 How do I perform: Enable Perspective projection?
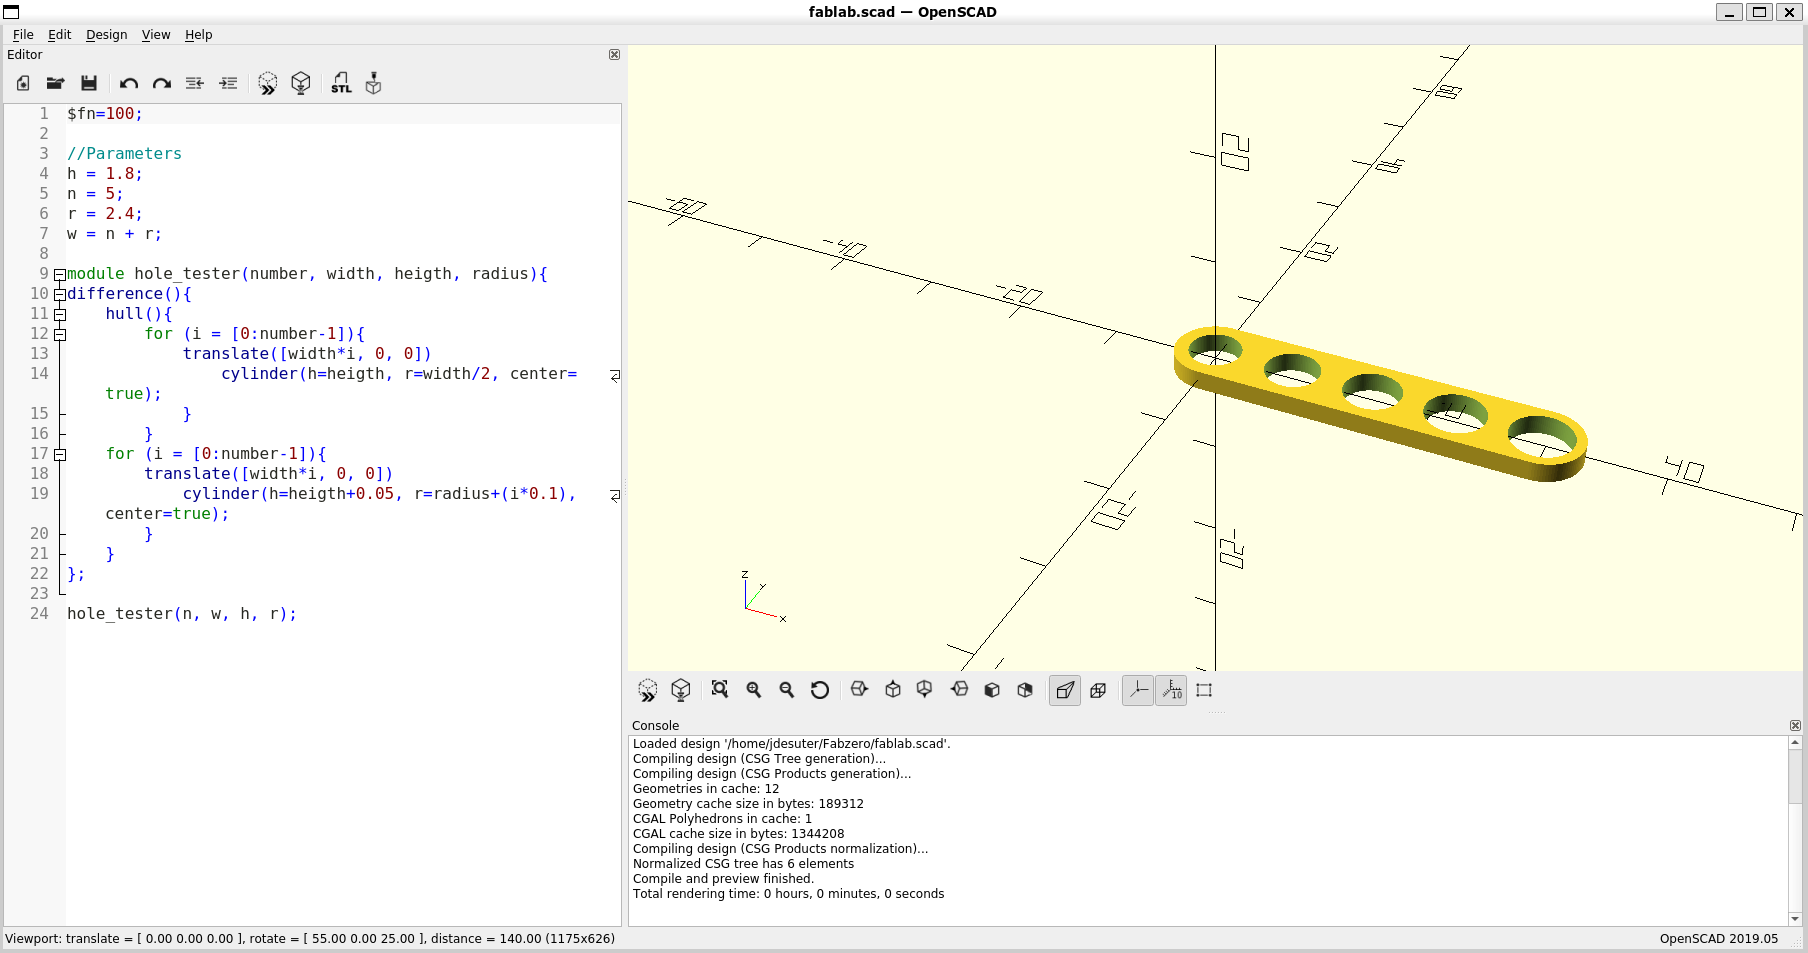click(x=1065, y=690)
